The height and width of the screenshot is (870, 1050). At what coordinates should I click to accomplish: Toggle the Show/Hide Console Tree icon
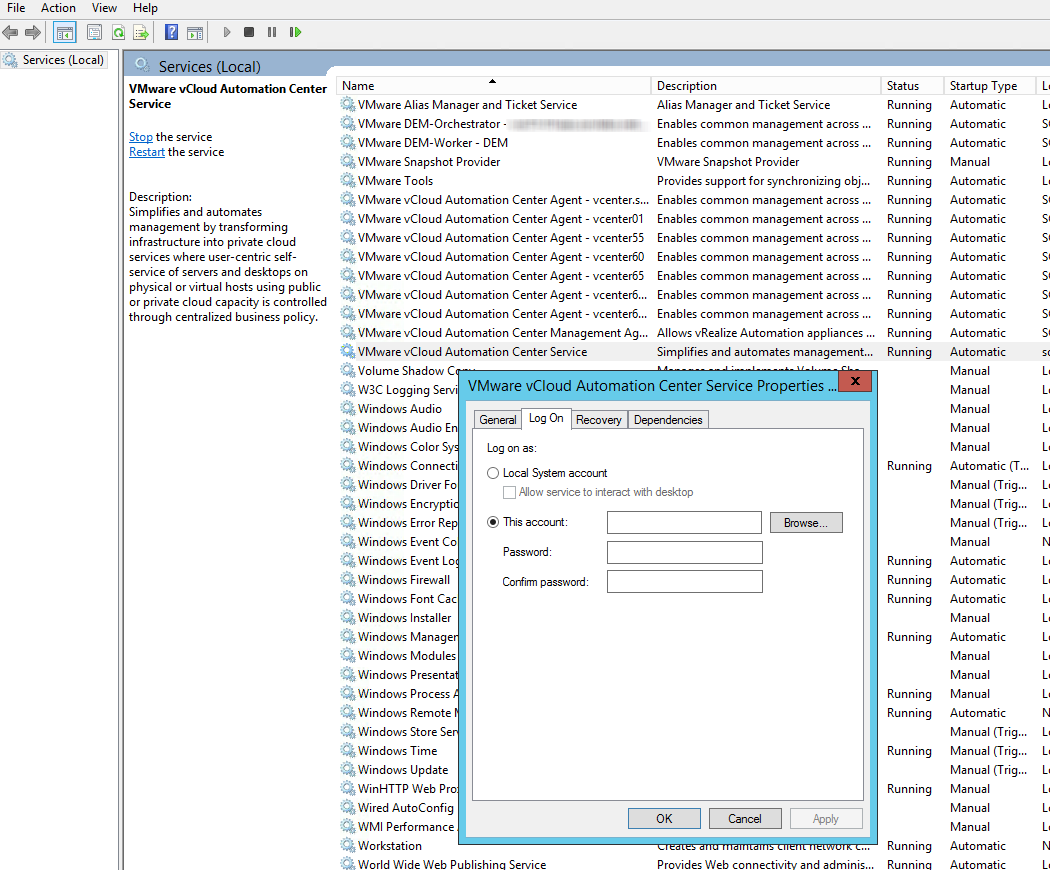coord(65,32)
